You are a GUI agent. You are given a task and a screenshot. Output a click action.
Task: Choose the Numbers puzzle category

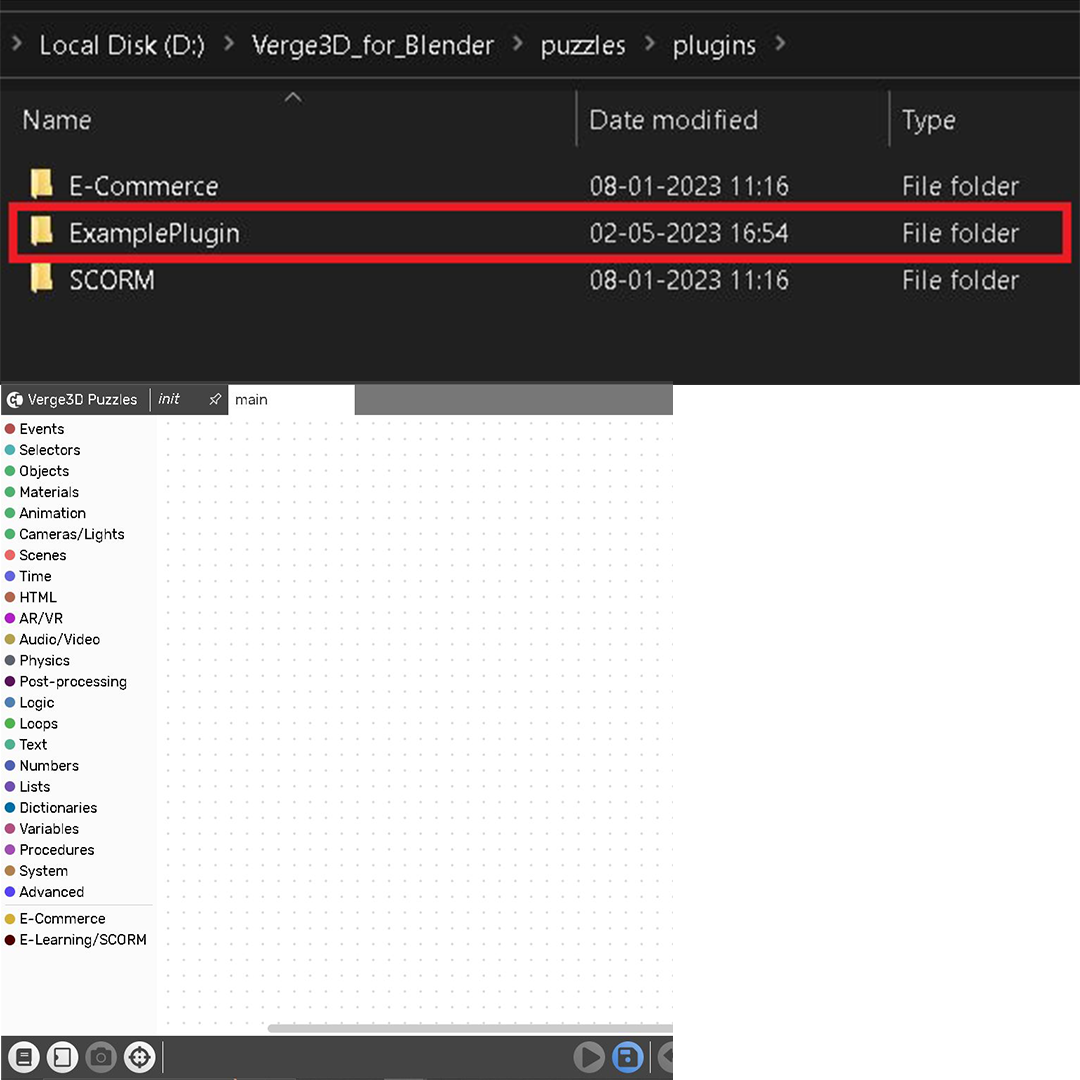(49, 765)
